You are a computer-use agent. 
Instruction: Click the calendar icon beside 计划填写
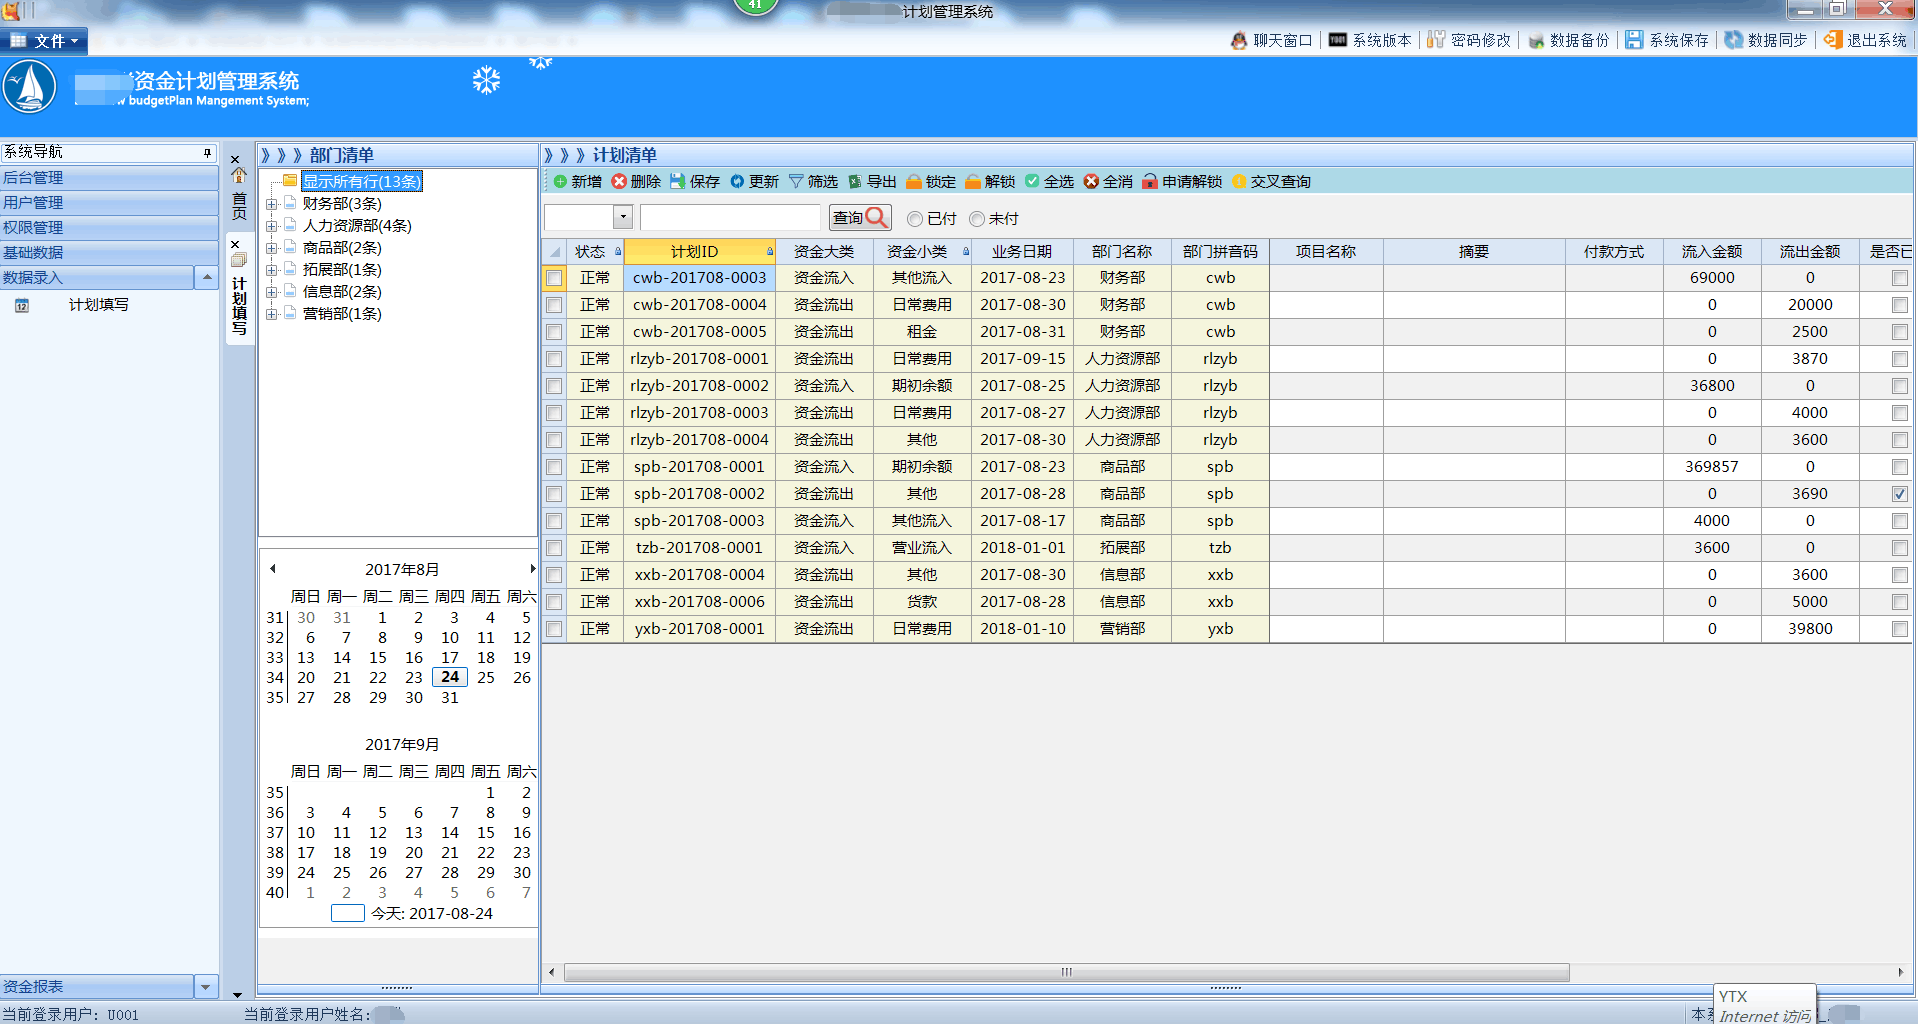click(22, 306)
